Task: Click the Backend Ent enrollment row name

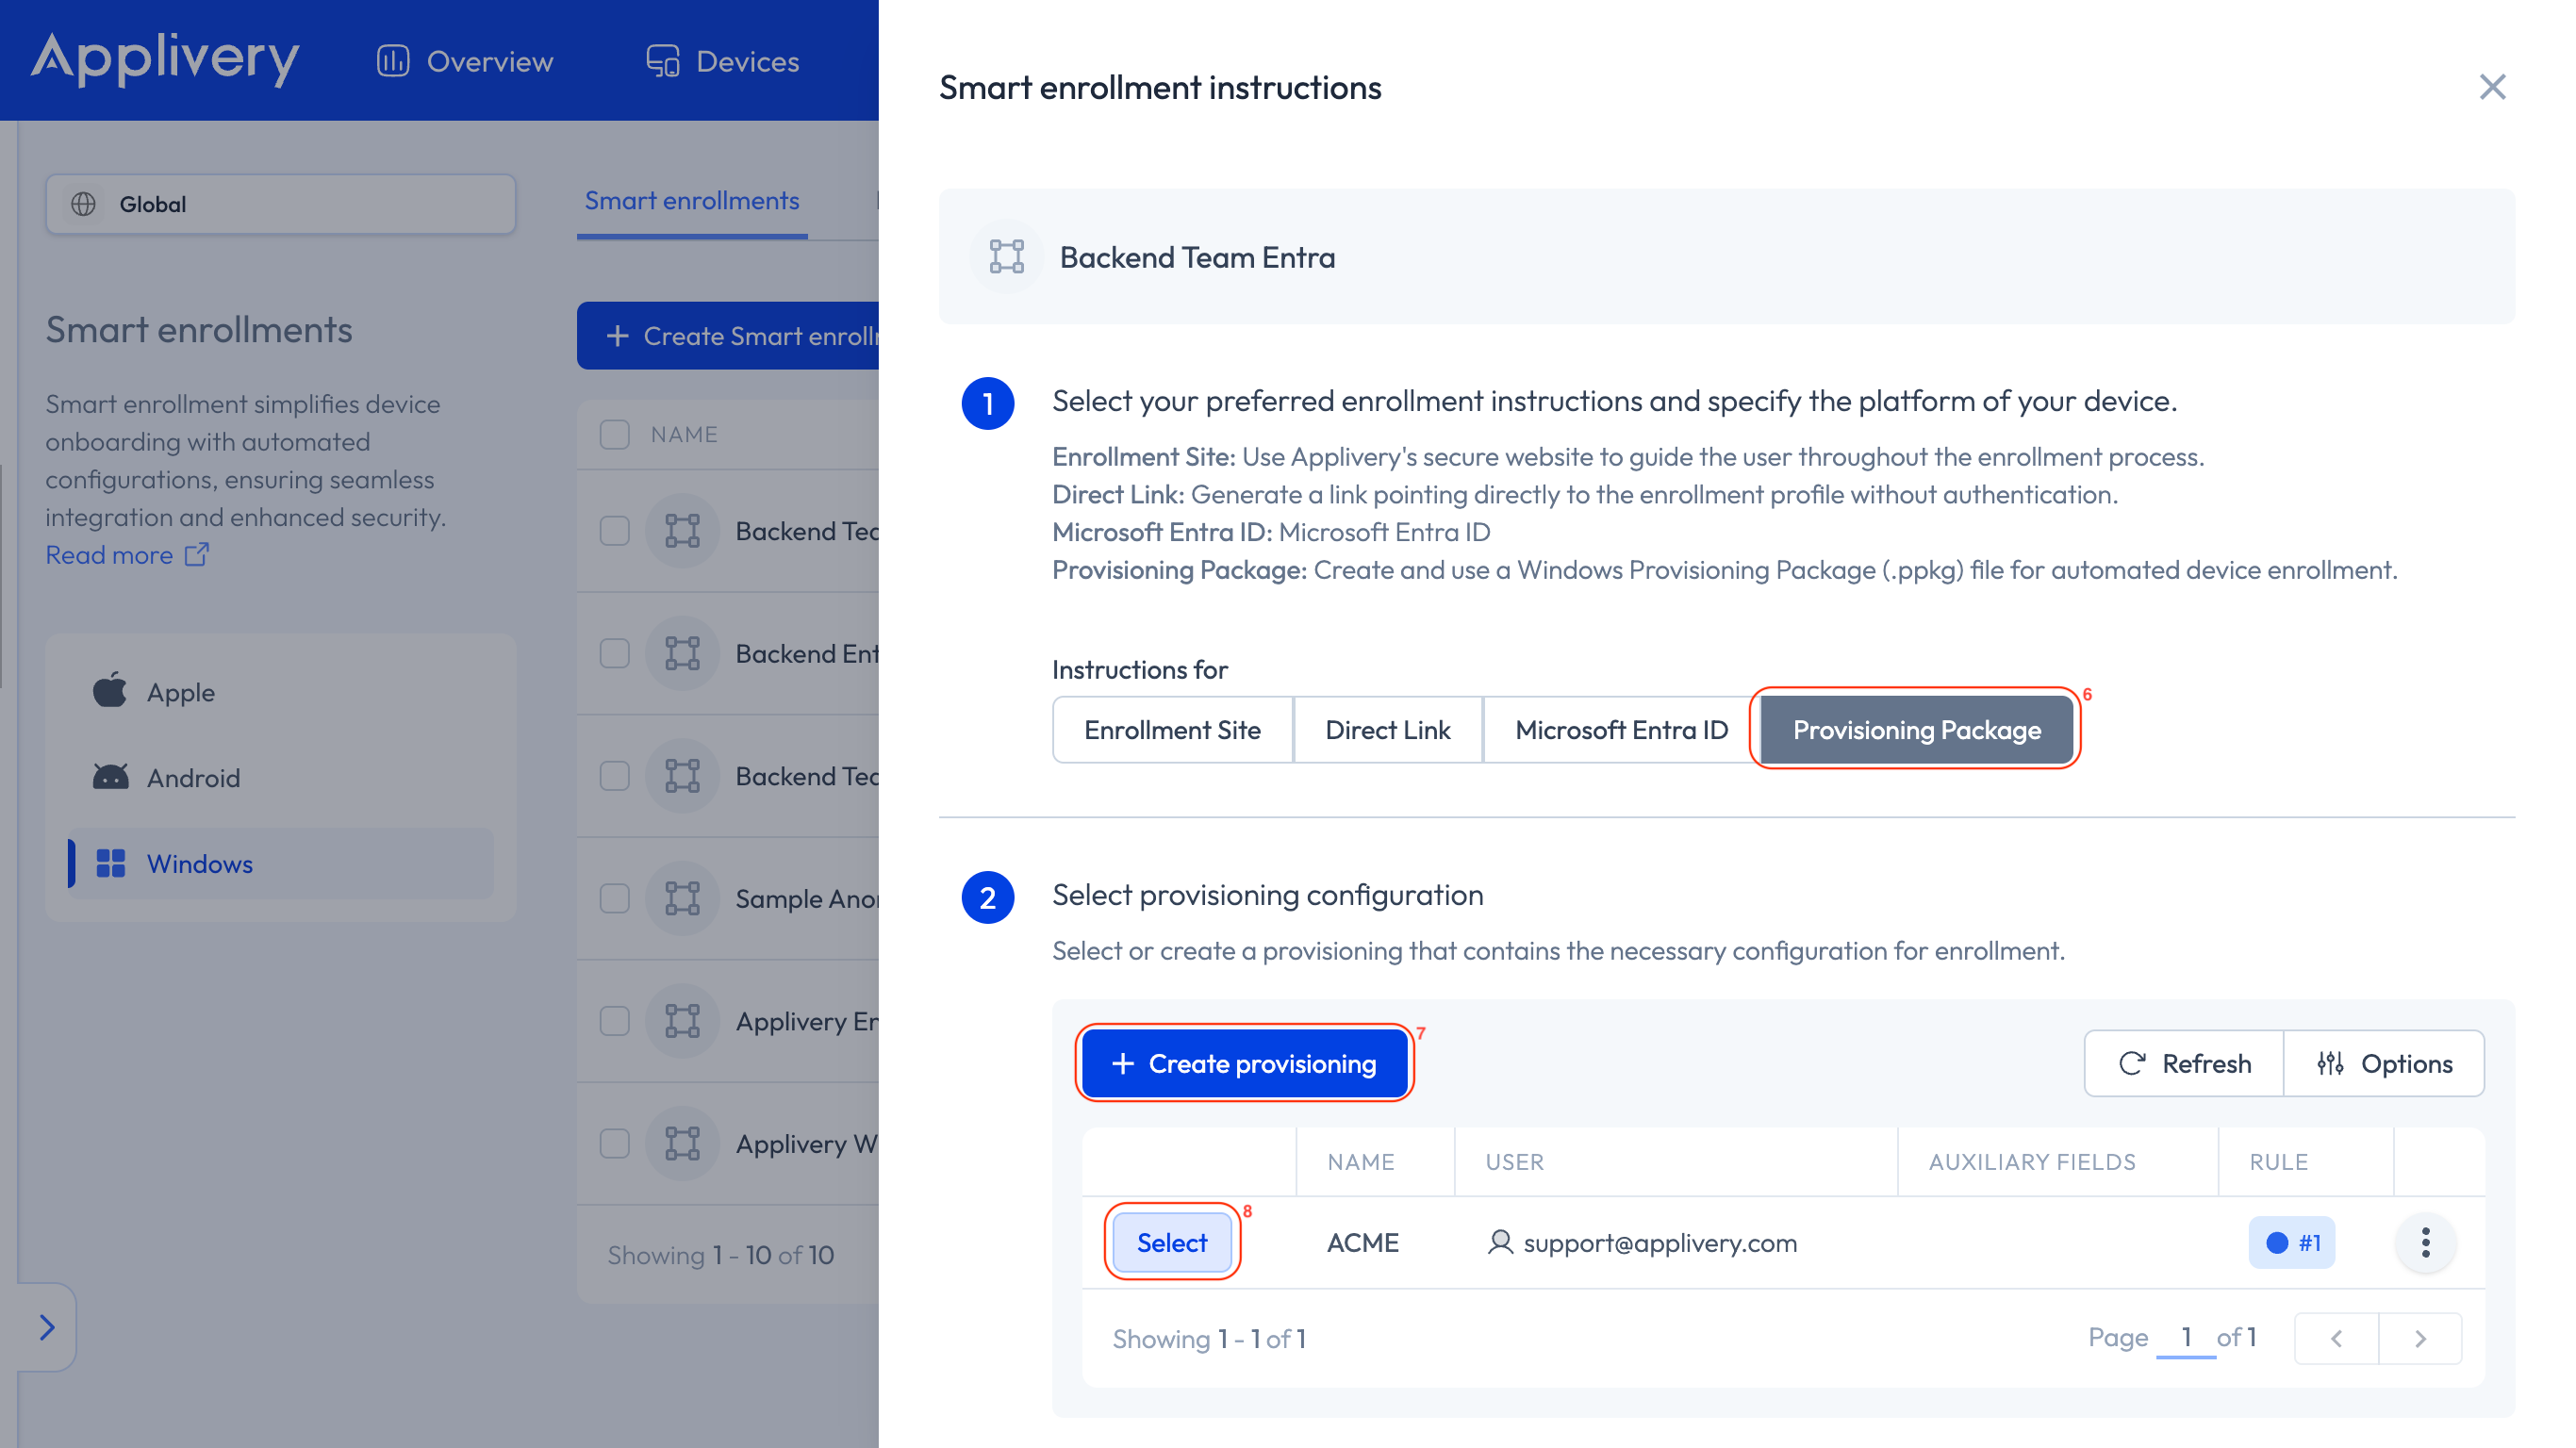Action: pyautogui.click(x=807, y=654)
